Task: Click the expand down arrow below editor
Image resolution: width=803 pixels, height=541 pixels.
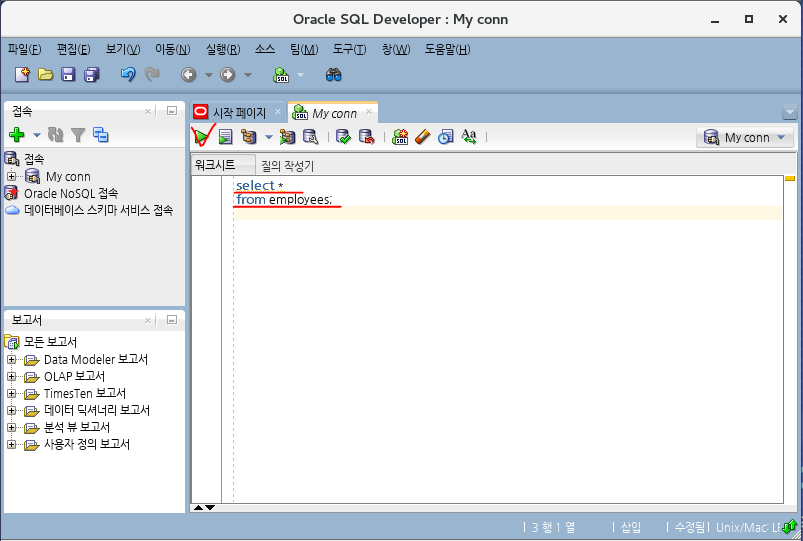Action: [210, 508]
